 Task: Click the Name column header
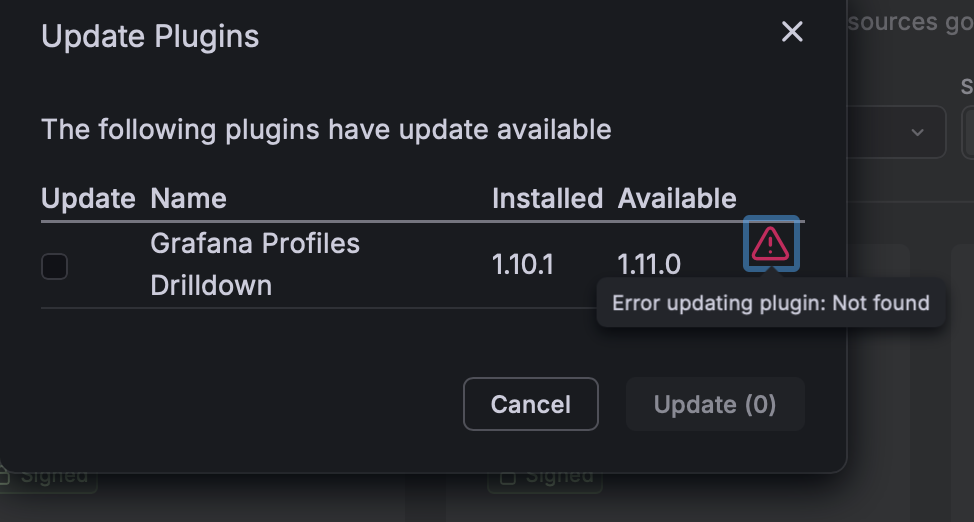pyautogui.click(x=188, y=198)
